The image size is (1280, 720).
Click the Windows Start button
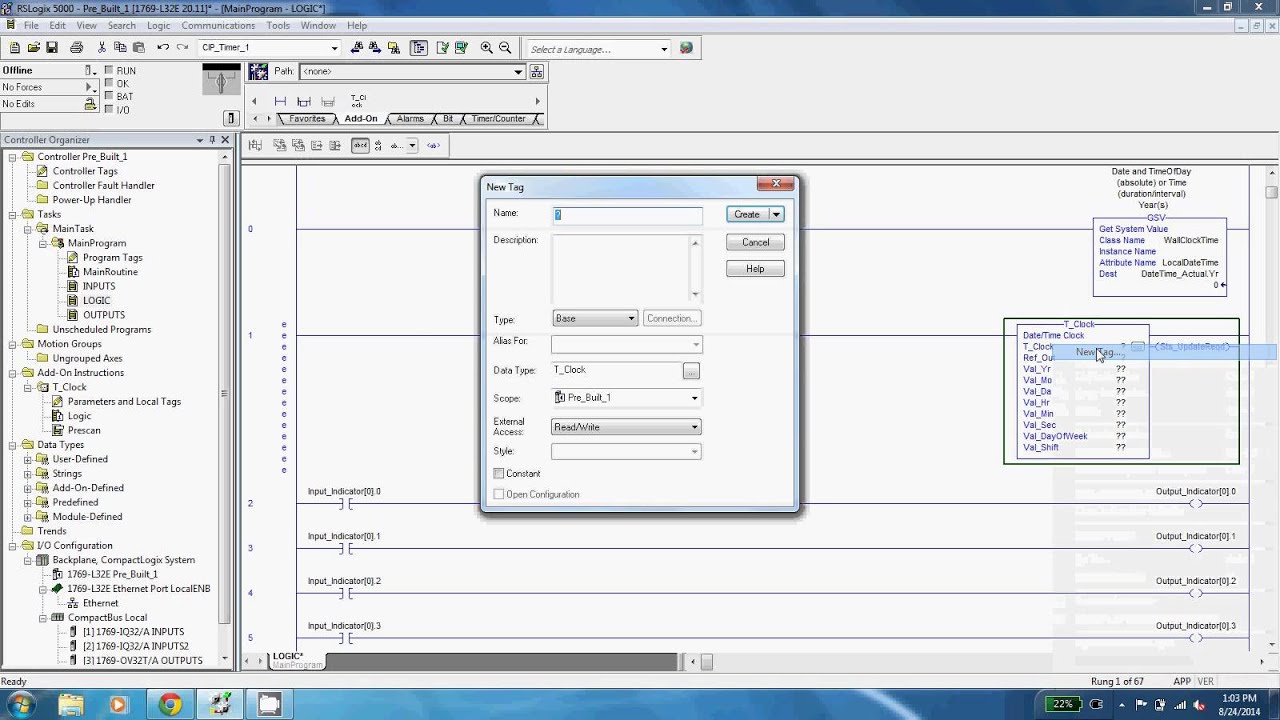pyautogui.click(x=20, y=704)
